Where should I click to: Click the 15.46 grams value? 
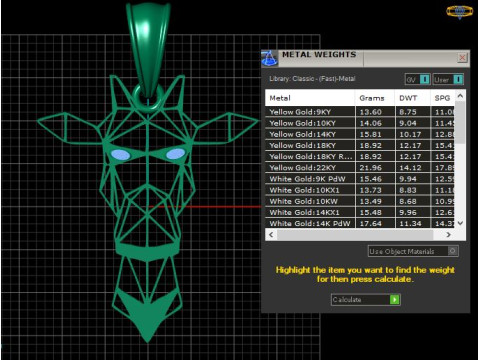click(371, 179)
